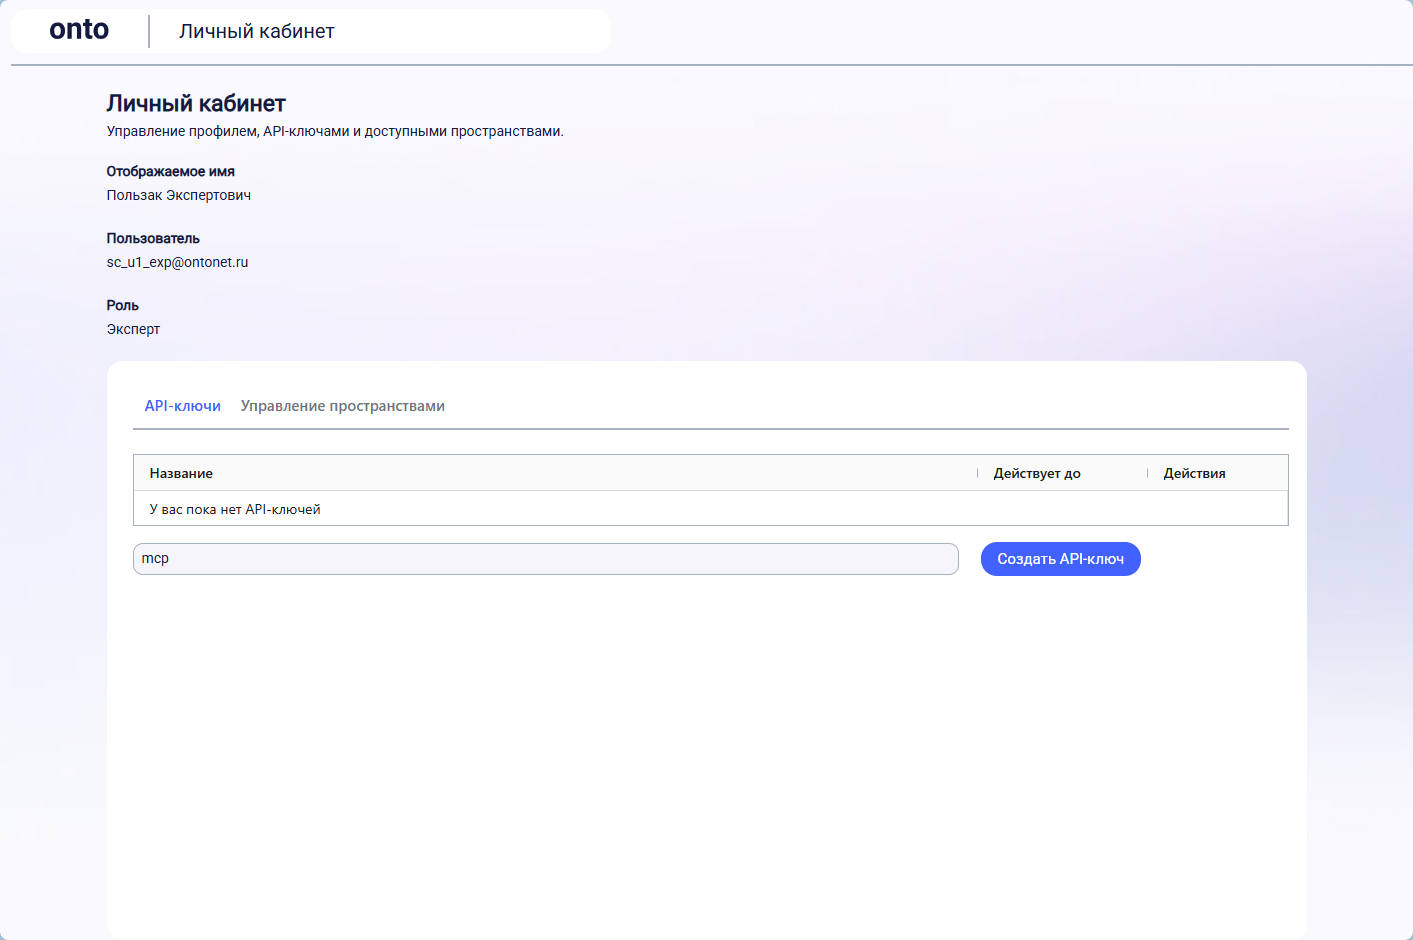Click the Пользователь label
The width and height of the screenshot is (1413, 940).
click(153, 238)
